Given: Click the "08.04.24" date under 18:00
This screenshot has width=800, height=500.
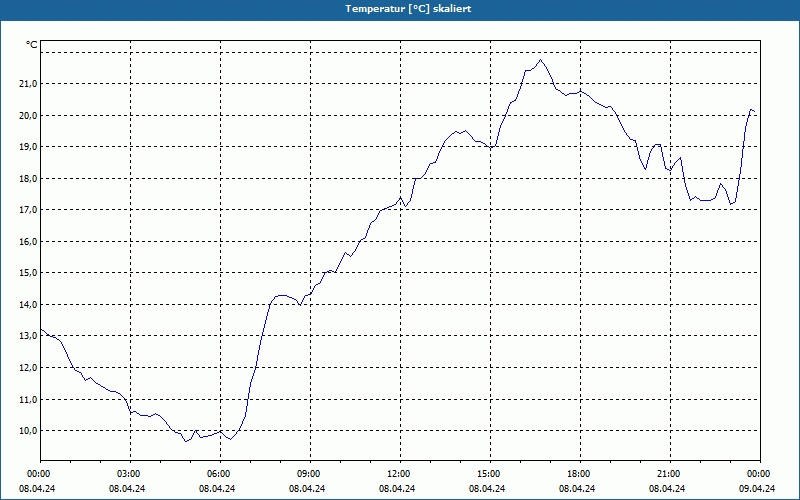Looking at the screenshot, I should [x=577, y=488].
